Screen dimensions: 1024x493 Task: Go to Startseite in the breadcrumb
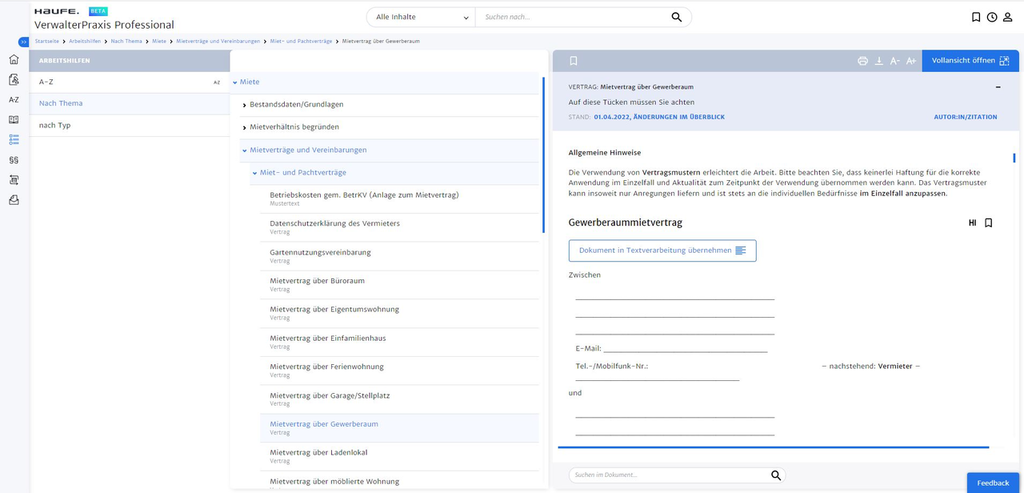(46, 41)
